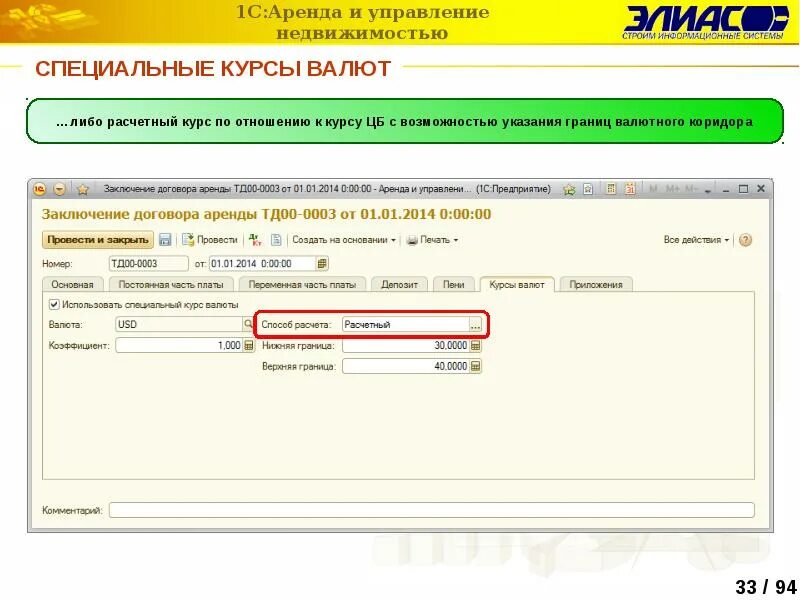Screen dimensions: 800x600
Task: Open the date picker calendar icon
Action: (x=322, y=263)
